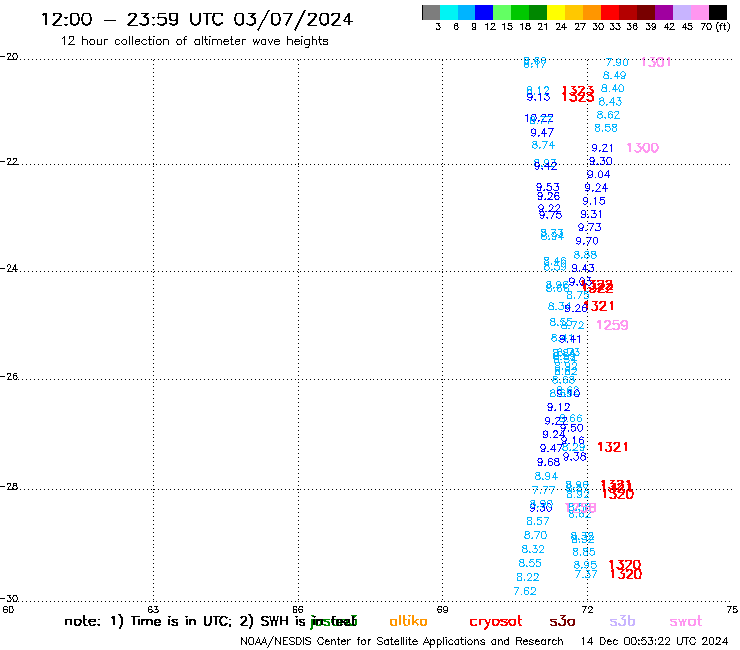Click the wave height value '7.77'
Screen dimensions: 740x650
click(543, 490)
